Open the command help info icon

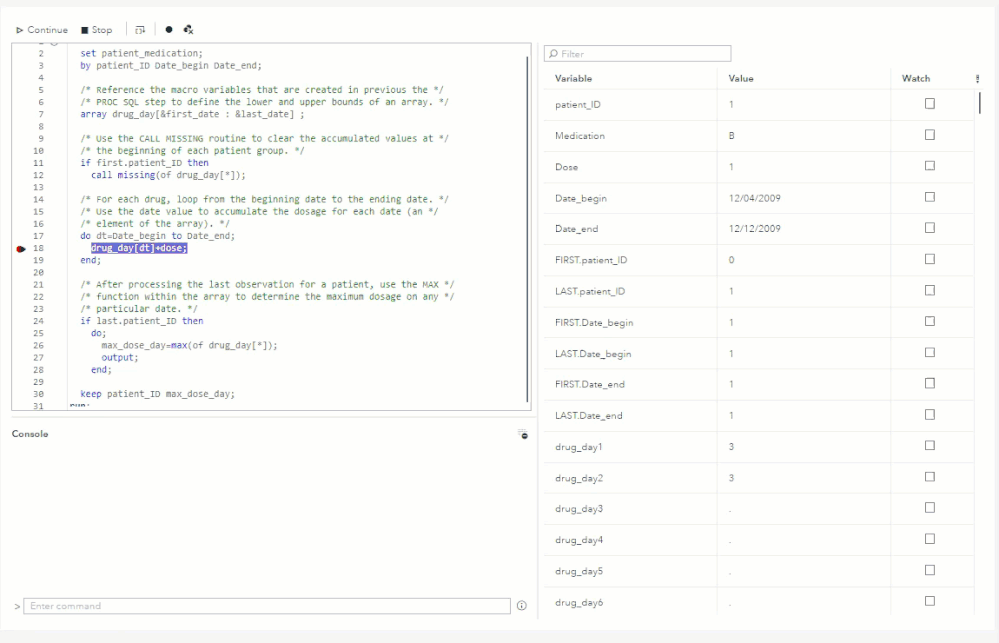click(x=521, y=606)
